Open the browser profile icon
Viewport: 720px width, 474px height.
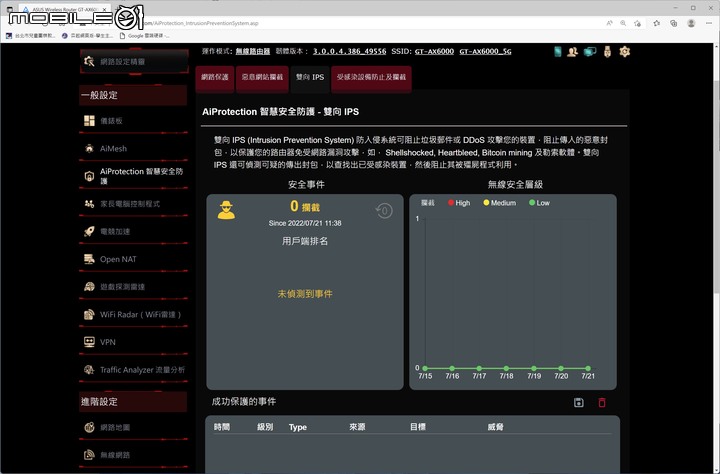(691, 23)
